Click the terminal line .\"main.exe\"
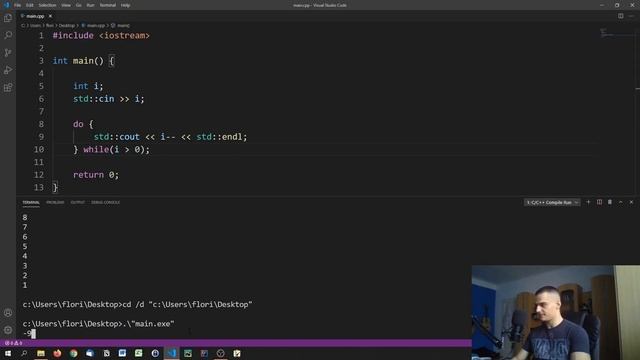Viewport: 640px width, 360px height. [x=98, y=324]
